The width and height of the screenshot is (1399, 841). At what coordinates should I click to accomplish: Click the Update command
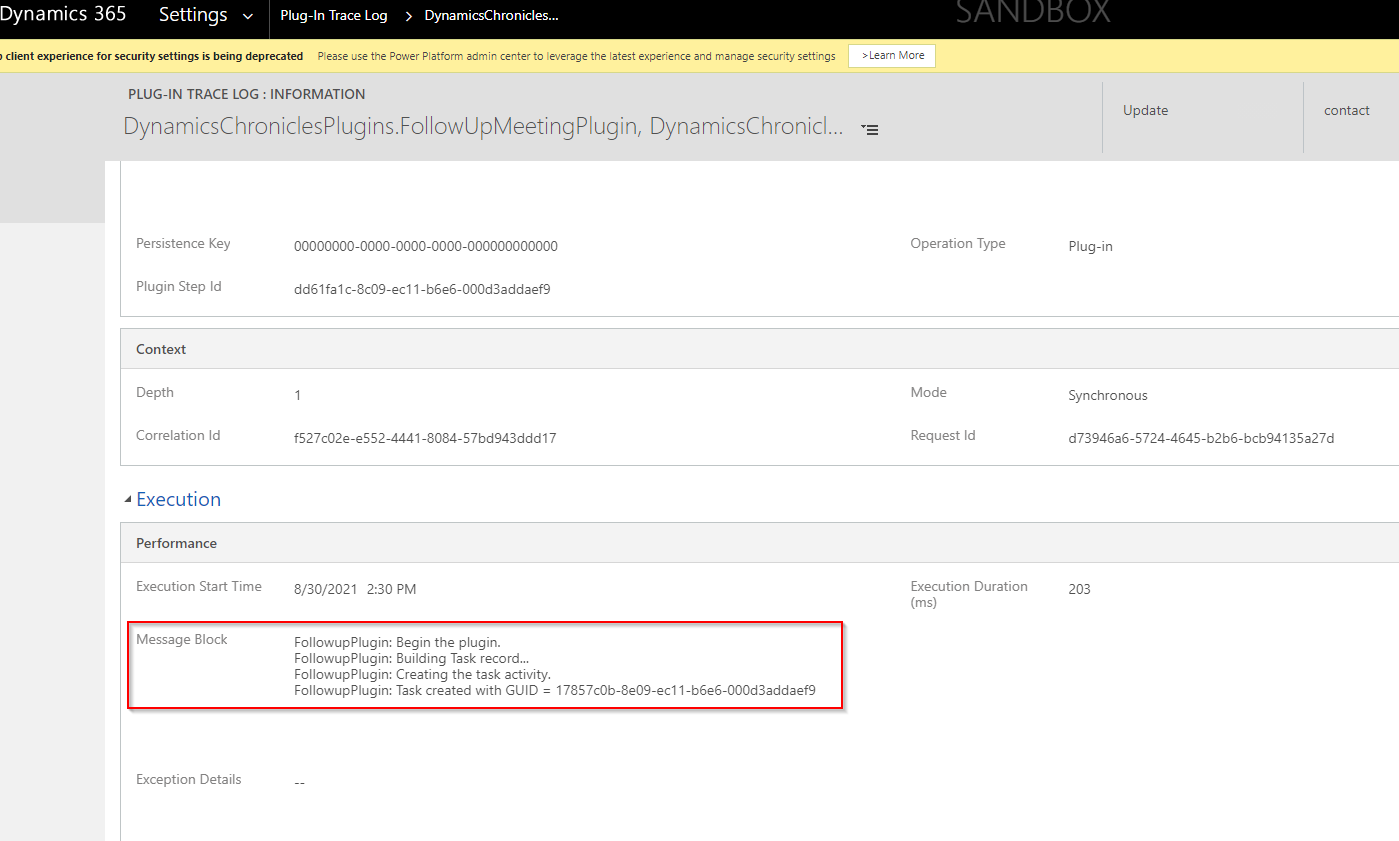(x=1144, y=110)
